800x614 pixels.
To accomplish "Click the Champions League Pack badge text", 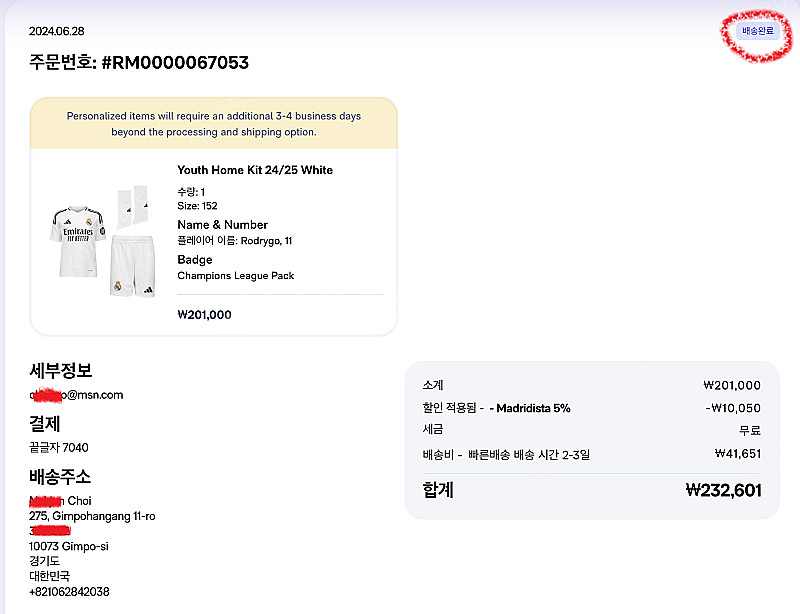I will coord(235,276).
